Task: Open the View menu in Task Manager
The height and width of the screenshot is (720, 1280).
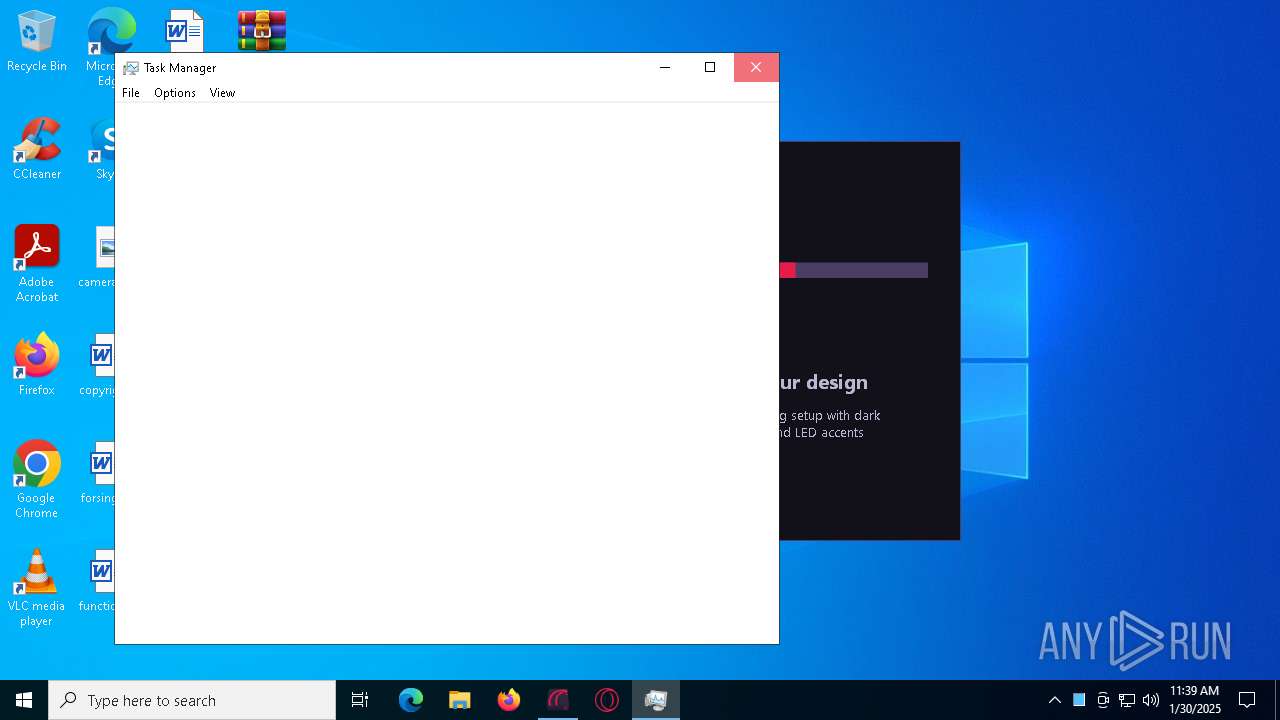Action: click(222, 93)
